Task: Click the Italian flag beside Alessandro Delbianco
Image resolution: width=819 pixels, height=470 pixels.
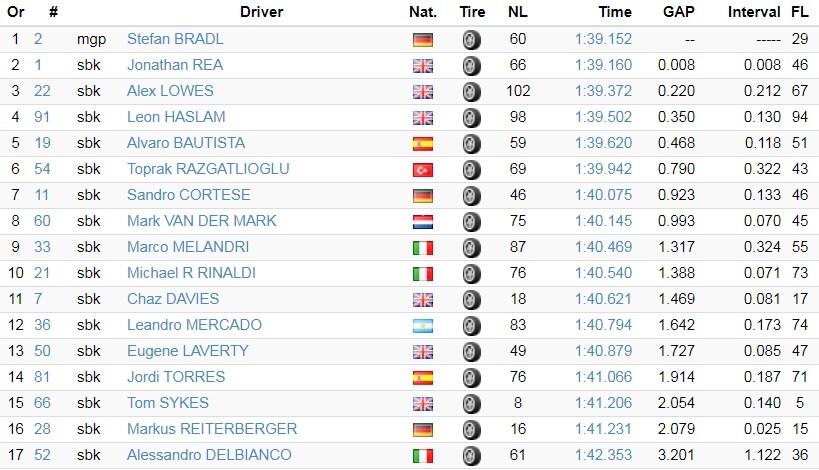Action: (x=423, y=456)
